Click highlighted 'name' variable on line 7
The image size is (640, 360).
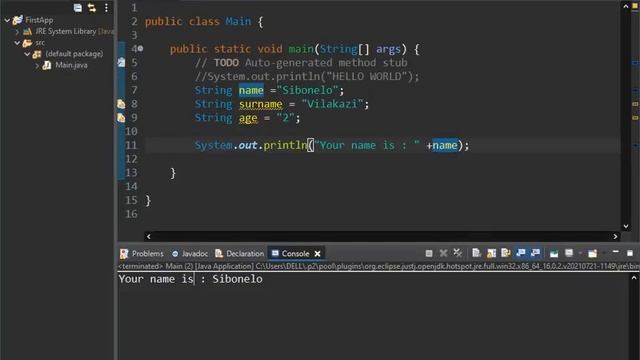click(251, 90)
